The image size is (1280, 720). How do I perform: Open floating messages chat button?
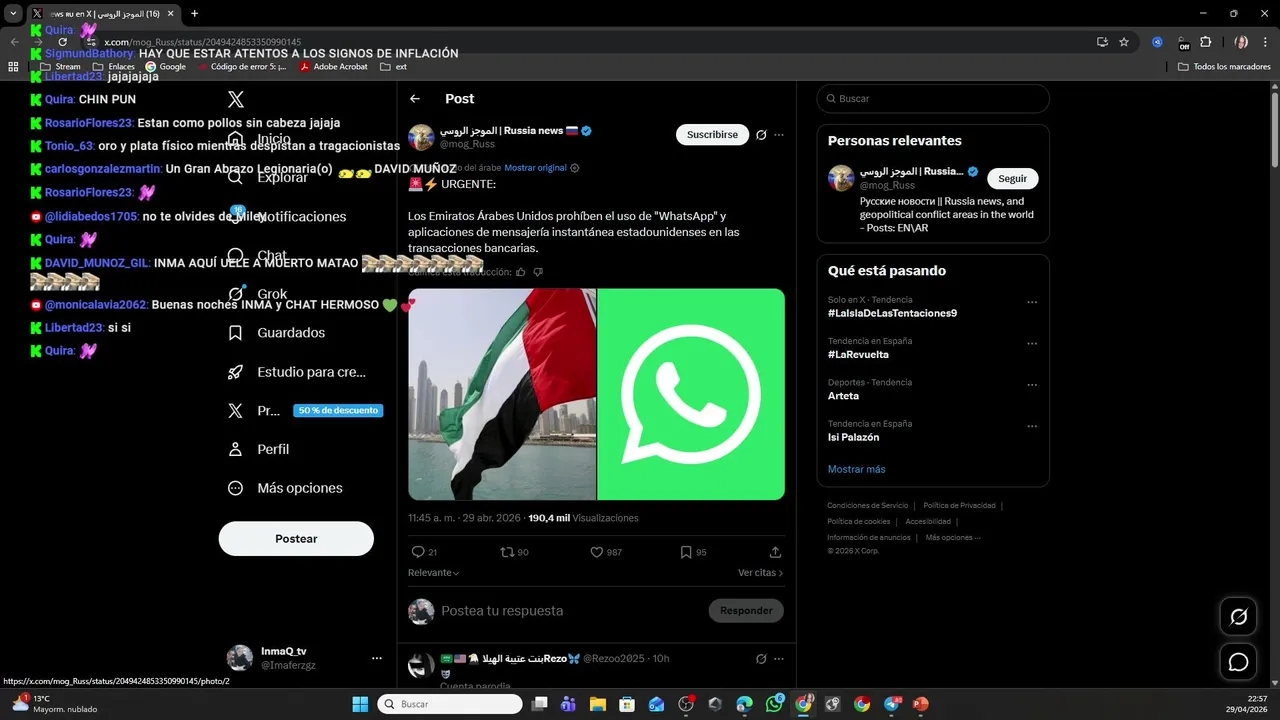[1239, 662]
